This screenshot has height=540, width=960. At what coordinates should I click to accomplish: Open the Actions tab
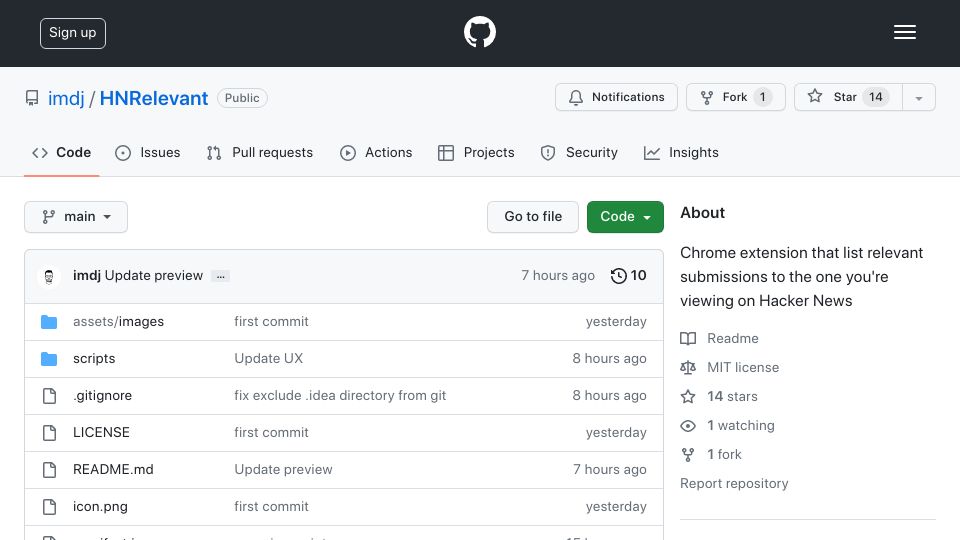pyautogui.click(x=376, y=152)
